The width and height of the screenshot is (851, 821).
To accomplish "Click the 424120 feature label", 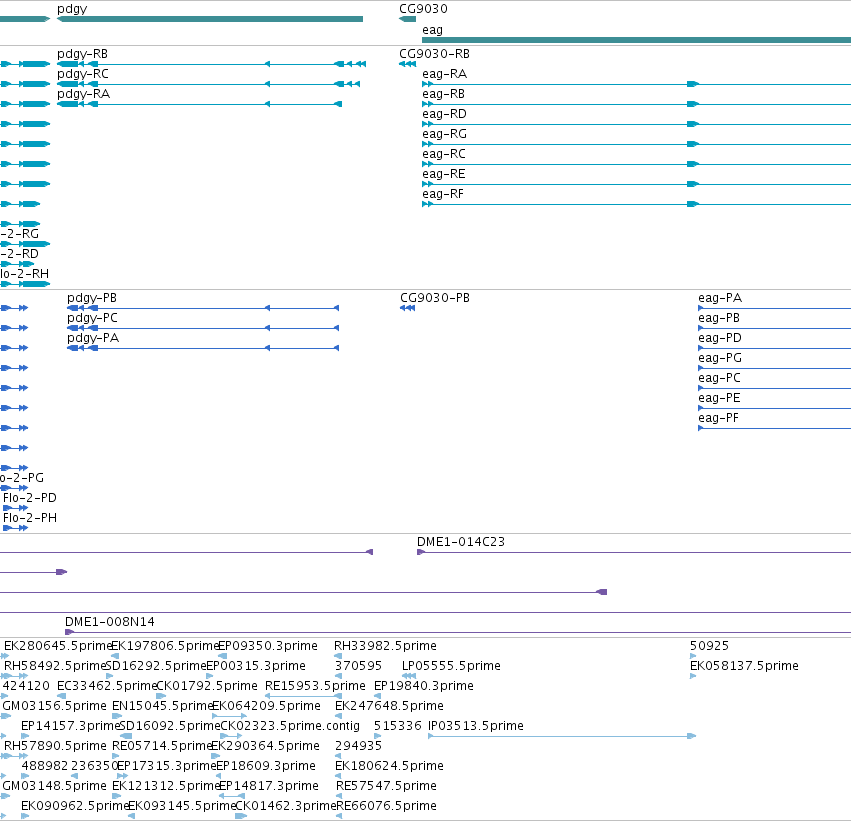I will click(26, 686).
